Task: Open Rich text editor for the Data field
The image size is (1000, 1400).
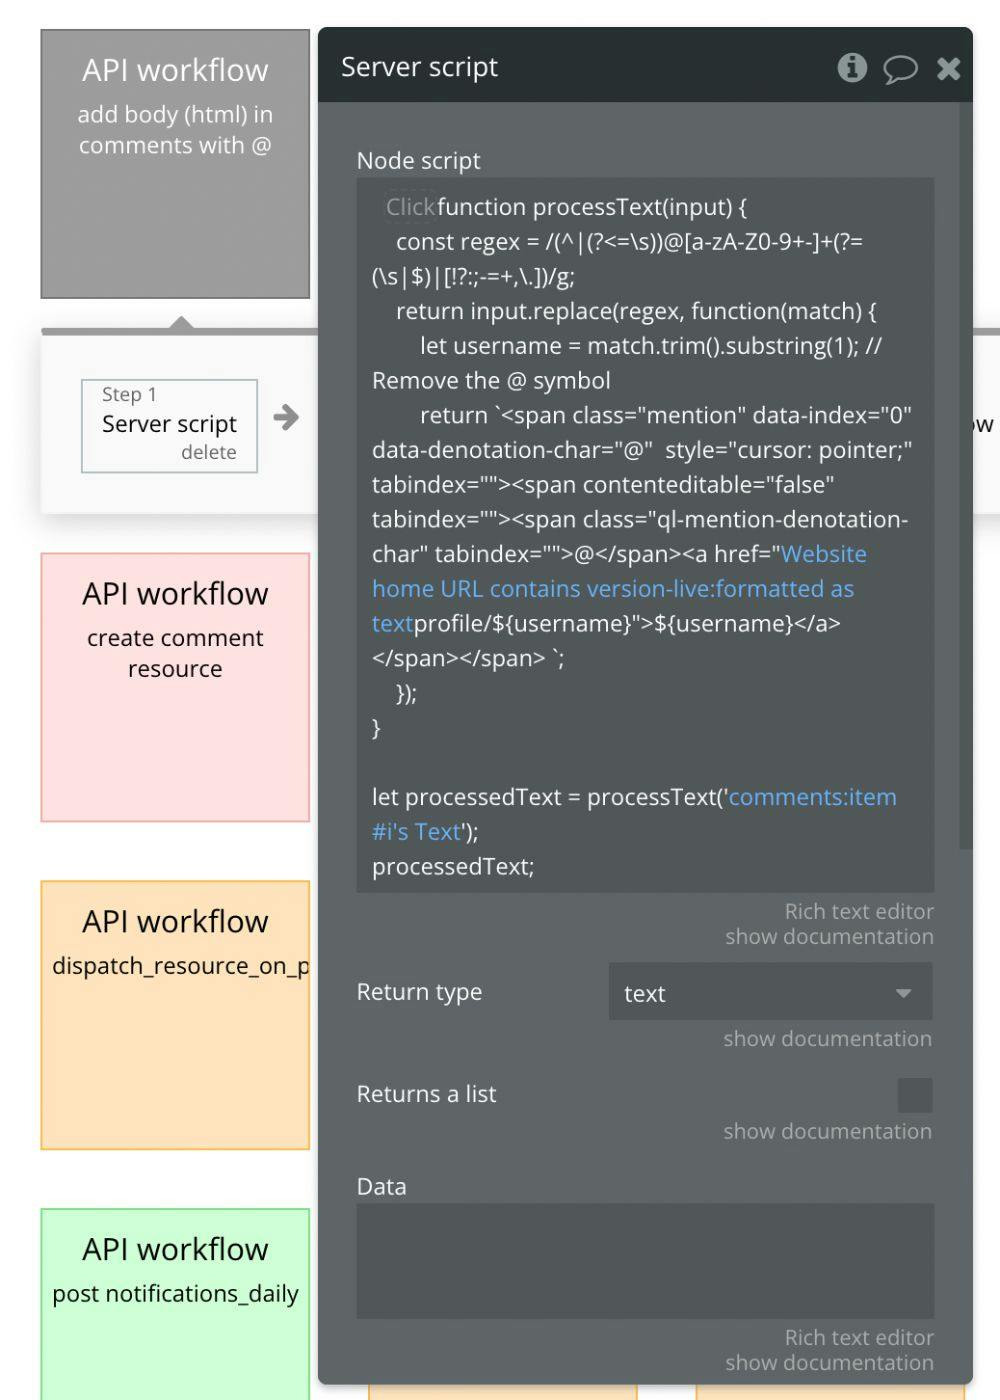Action: coord(858,1337)
